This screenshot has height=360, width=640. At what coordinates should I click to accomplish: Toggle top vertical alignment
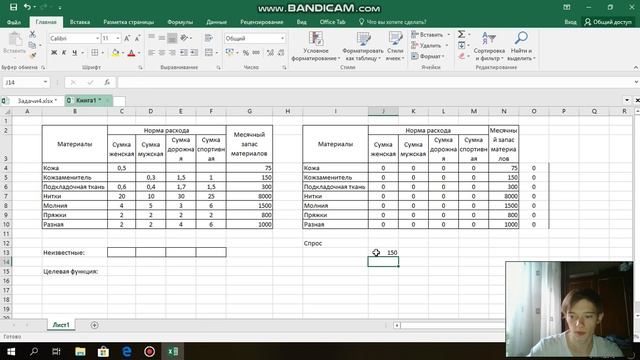(x=151, y=38)
